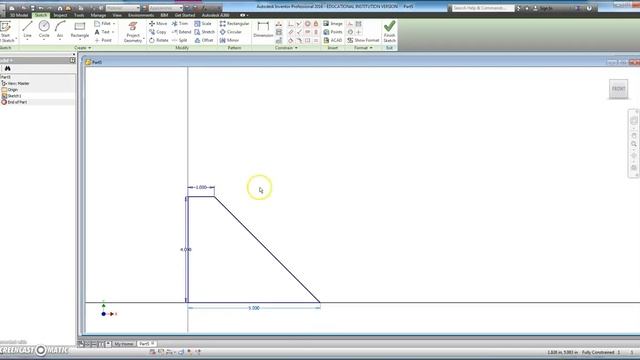Select the Arc tool
The width and height of the screenshot is (640, 360).
[x=60, y=30]
